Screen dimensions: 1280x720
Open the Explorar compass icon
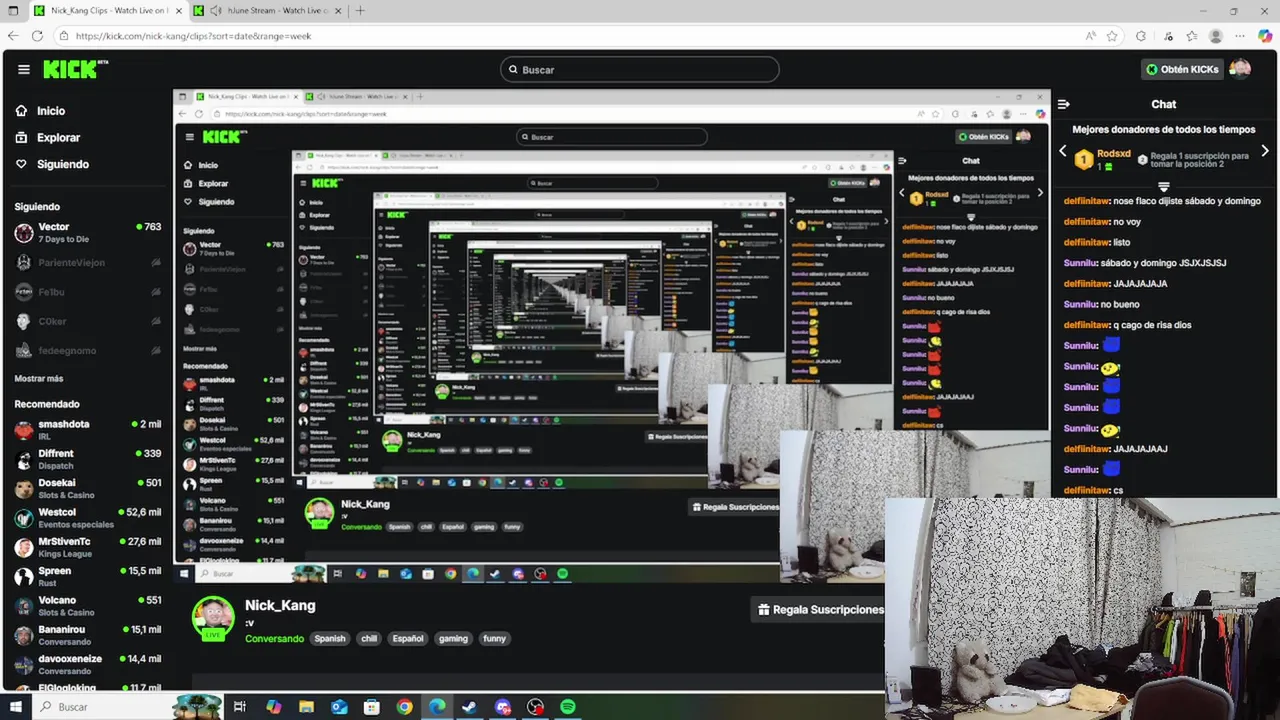click(22, 137)
